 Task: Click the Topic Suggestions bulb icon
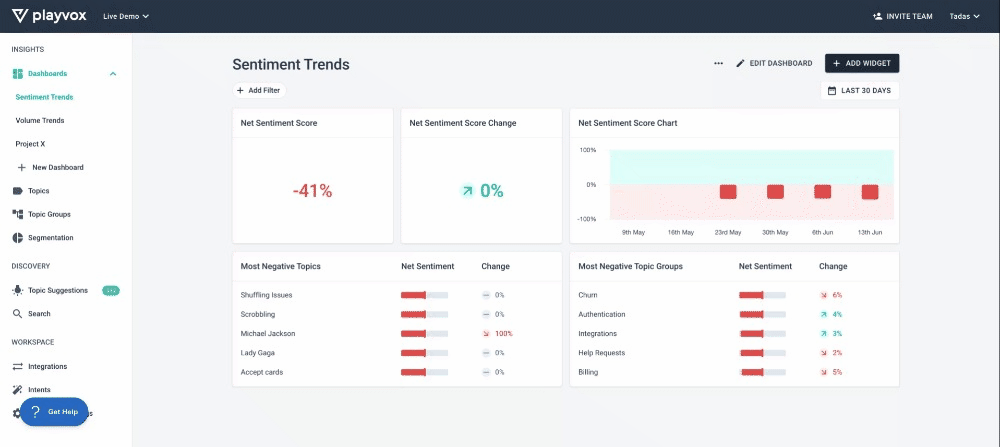point(17,290)
